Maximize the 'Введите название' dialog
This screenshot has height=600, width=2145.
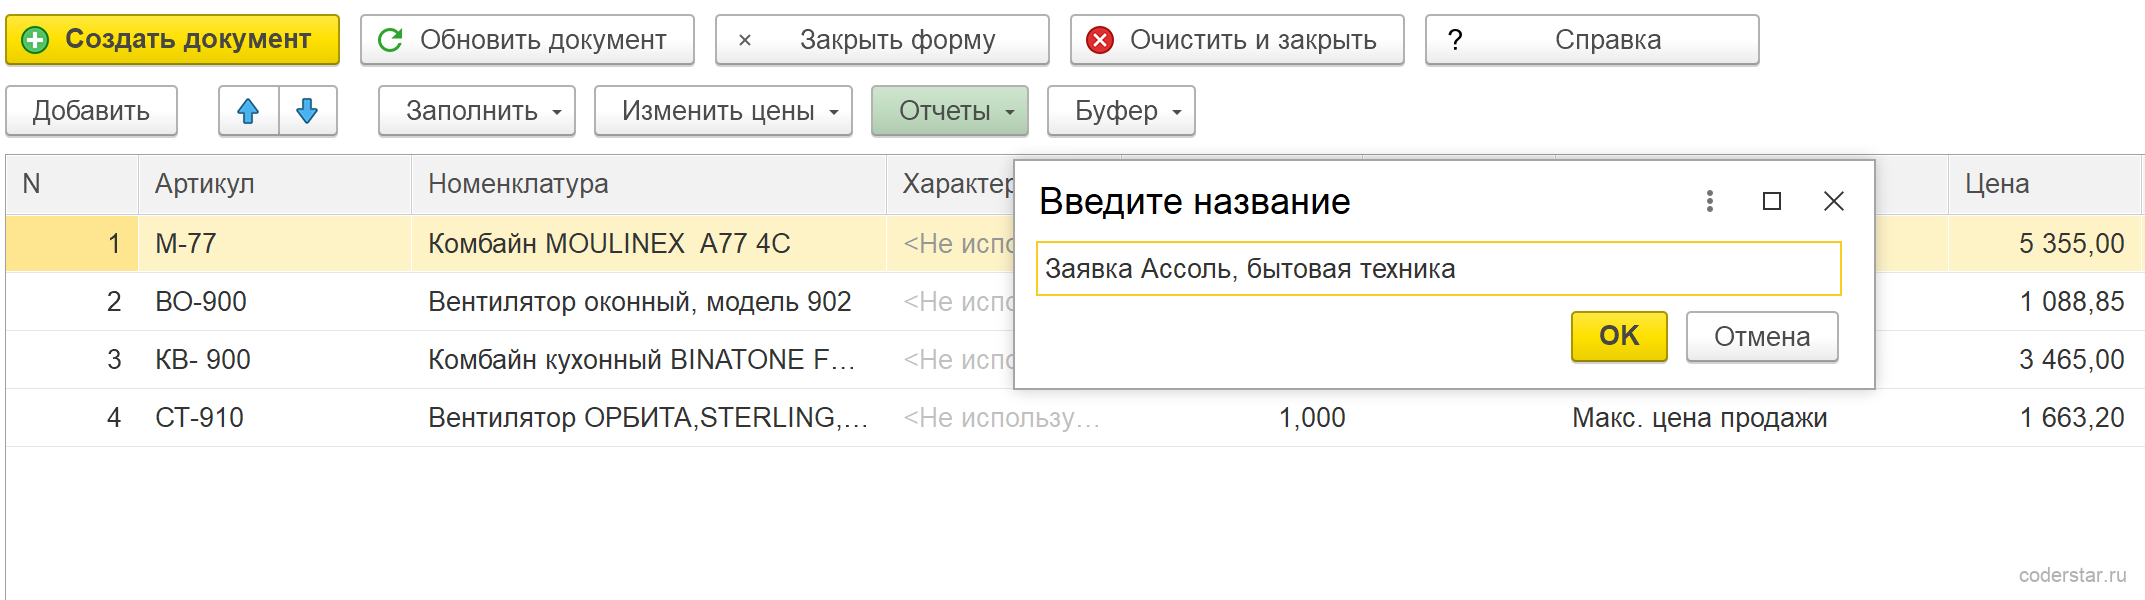[1772, 201]
